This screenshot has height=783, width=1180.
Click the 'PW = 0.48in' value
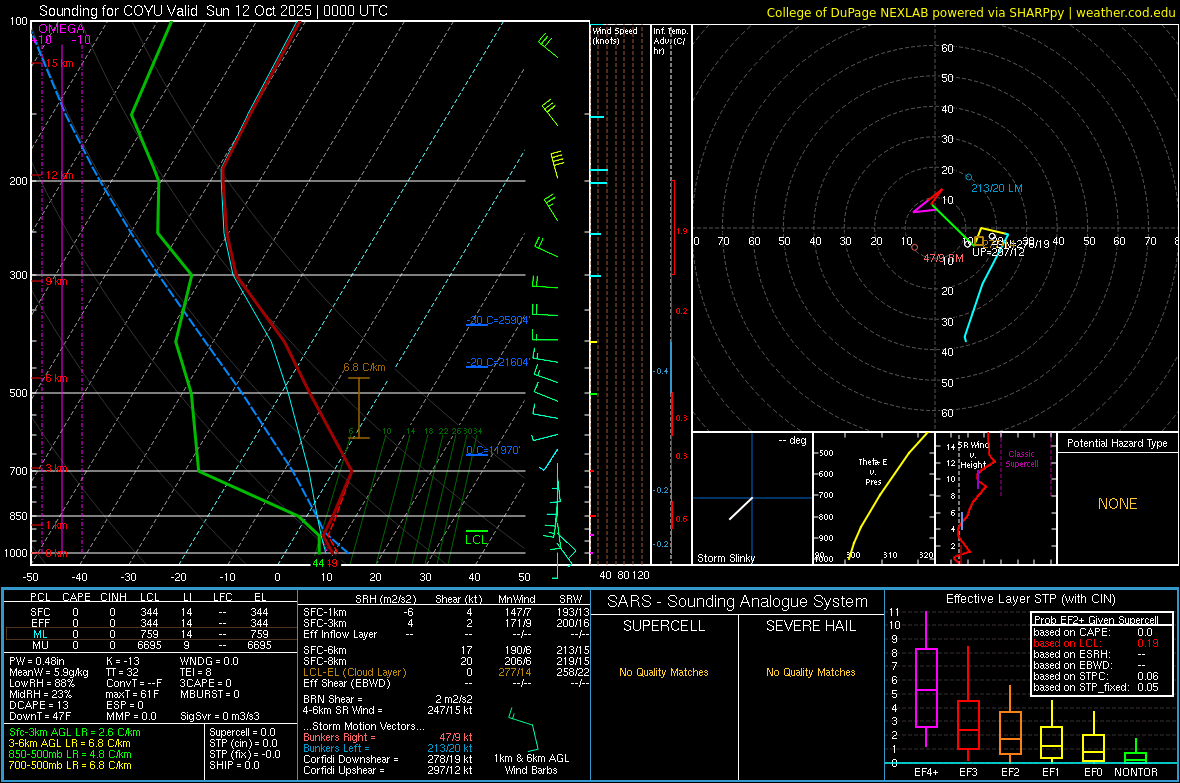(x=37, y=661)
